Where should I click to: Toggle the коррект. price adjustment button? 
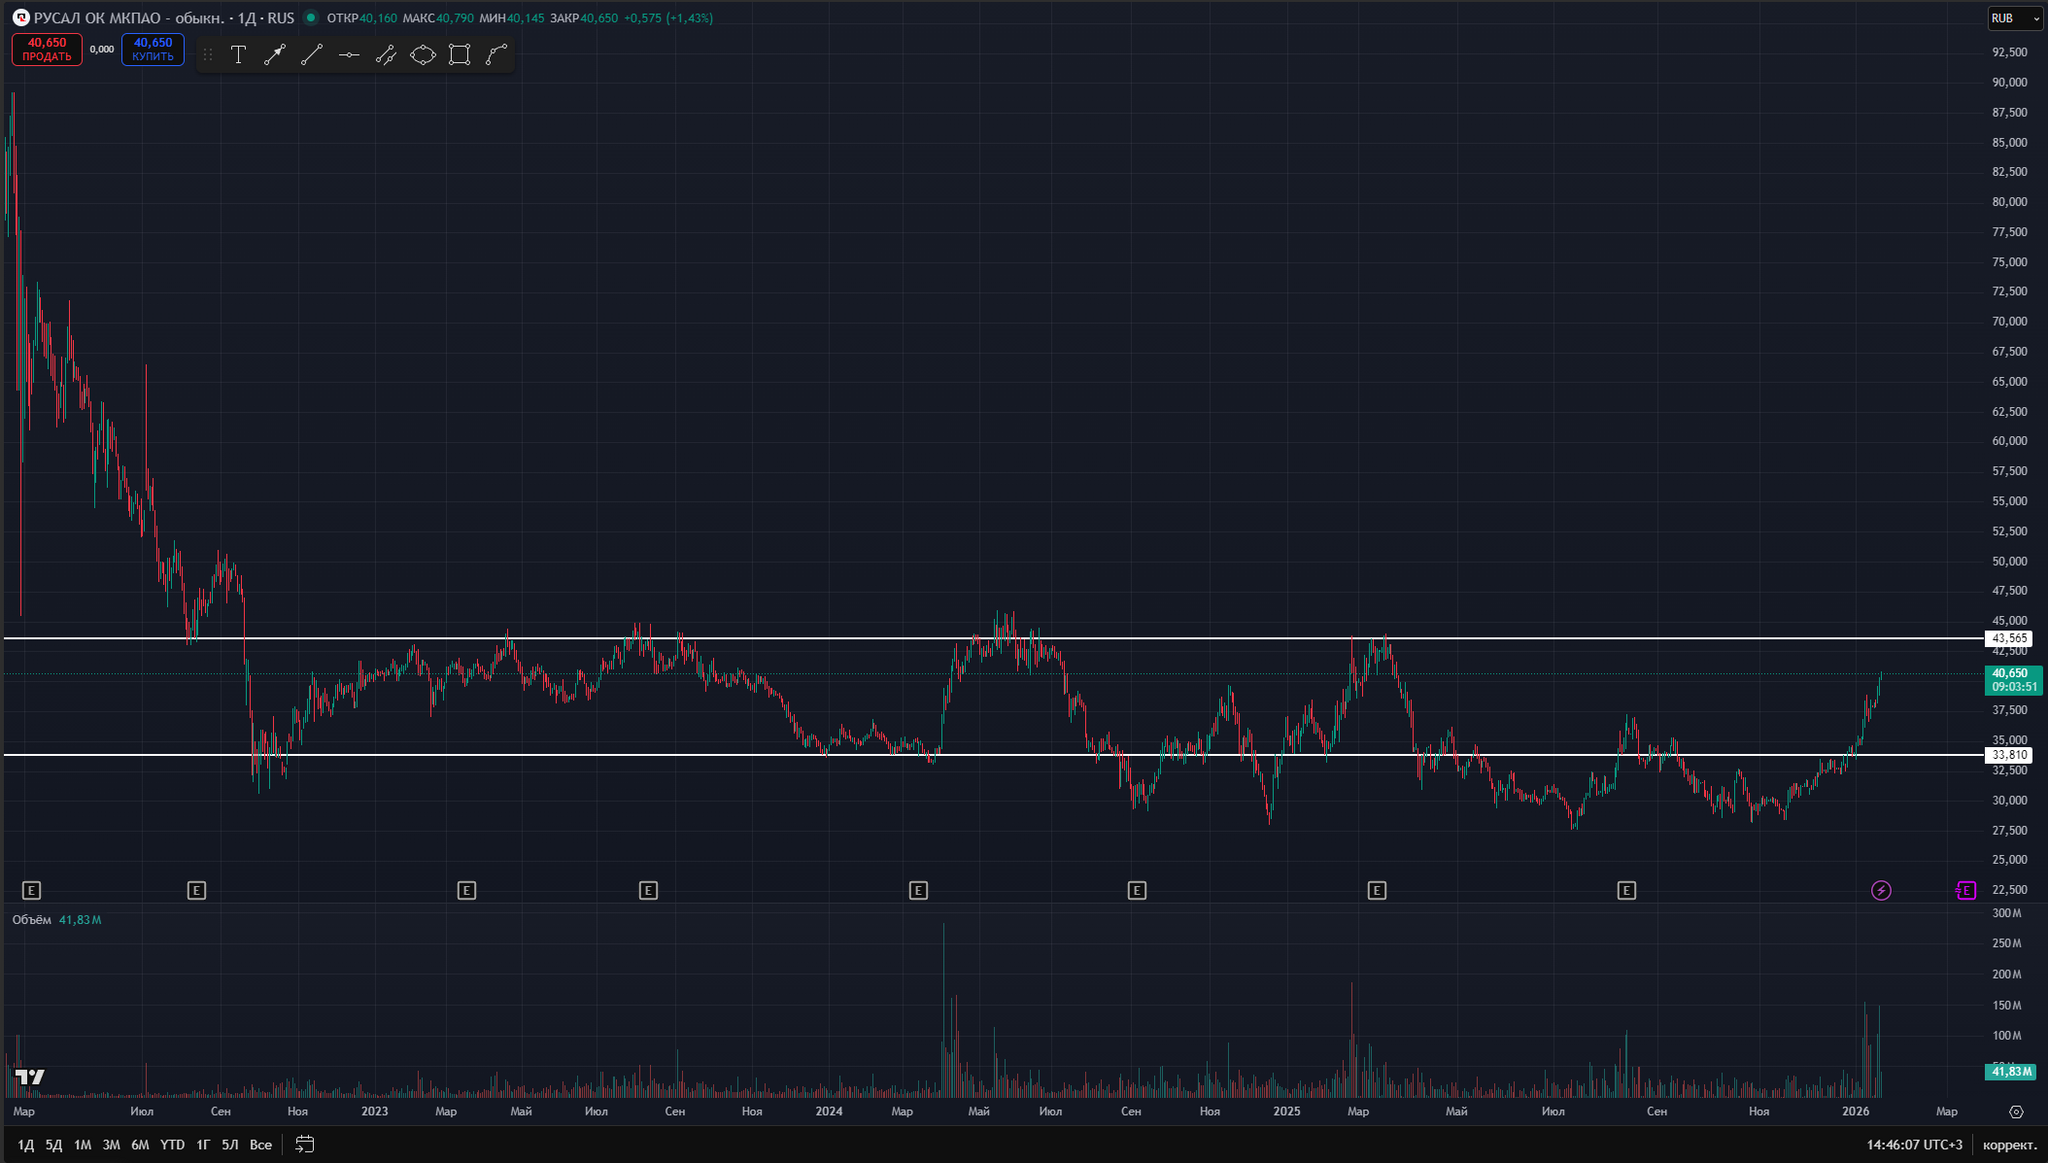(x=2010, y=1145)
